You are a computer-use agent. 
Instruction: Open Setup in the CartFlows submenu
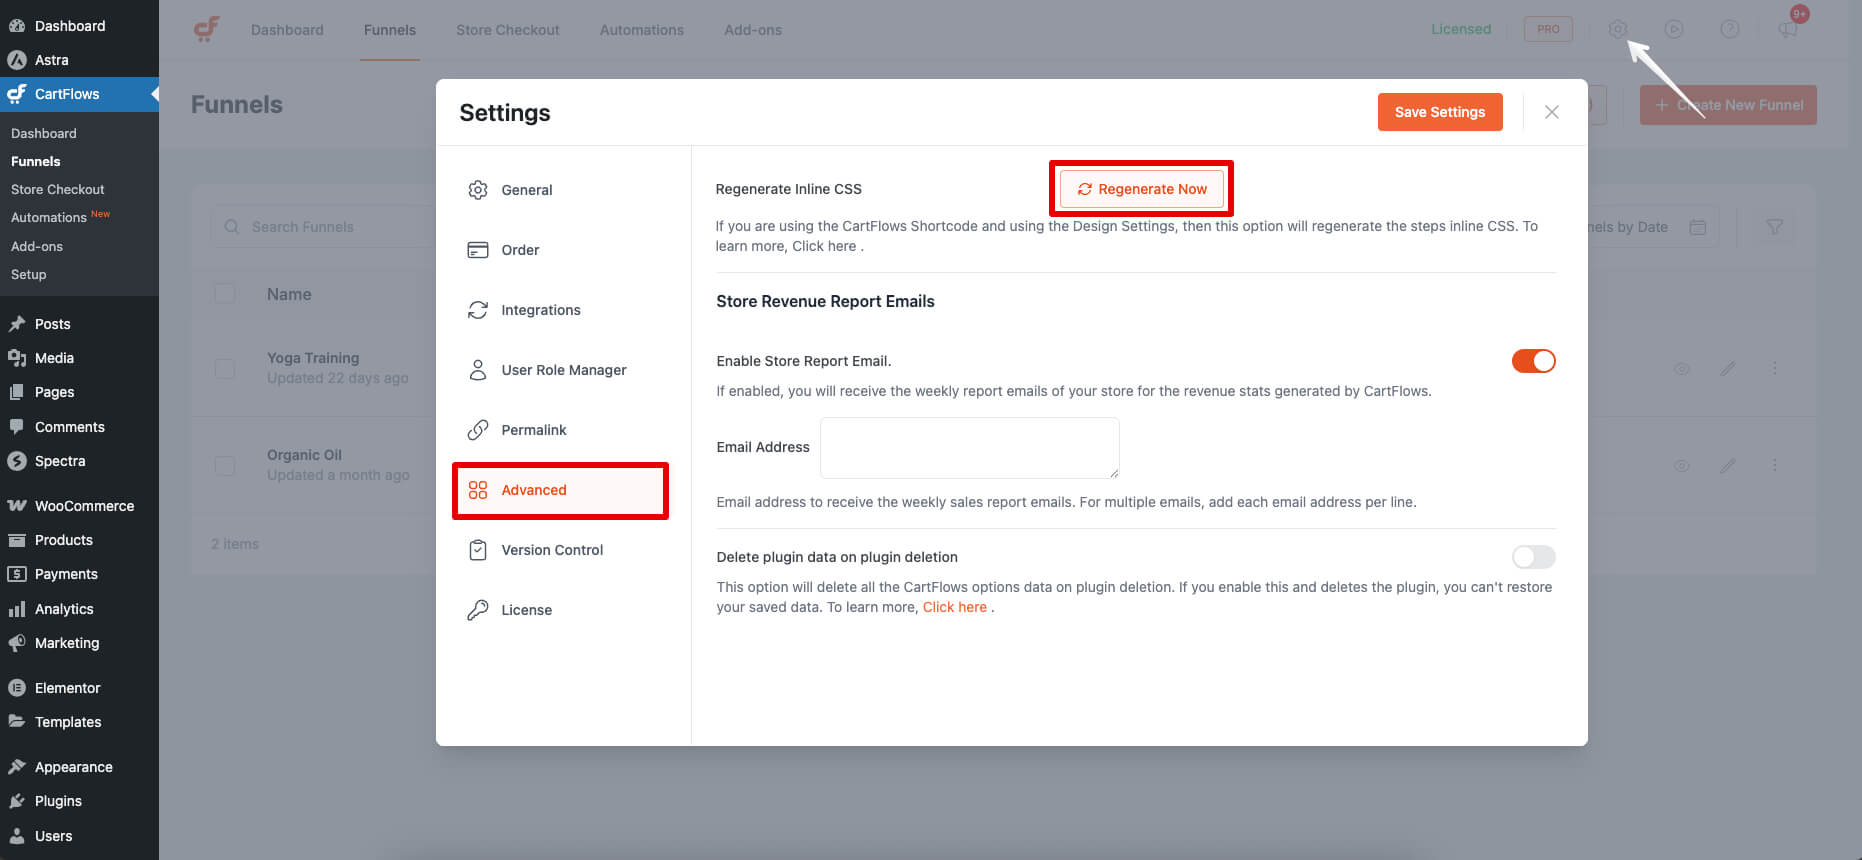(29, 274)
